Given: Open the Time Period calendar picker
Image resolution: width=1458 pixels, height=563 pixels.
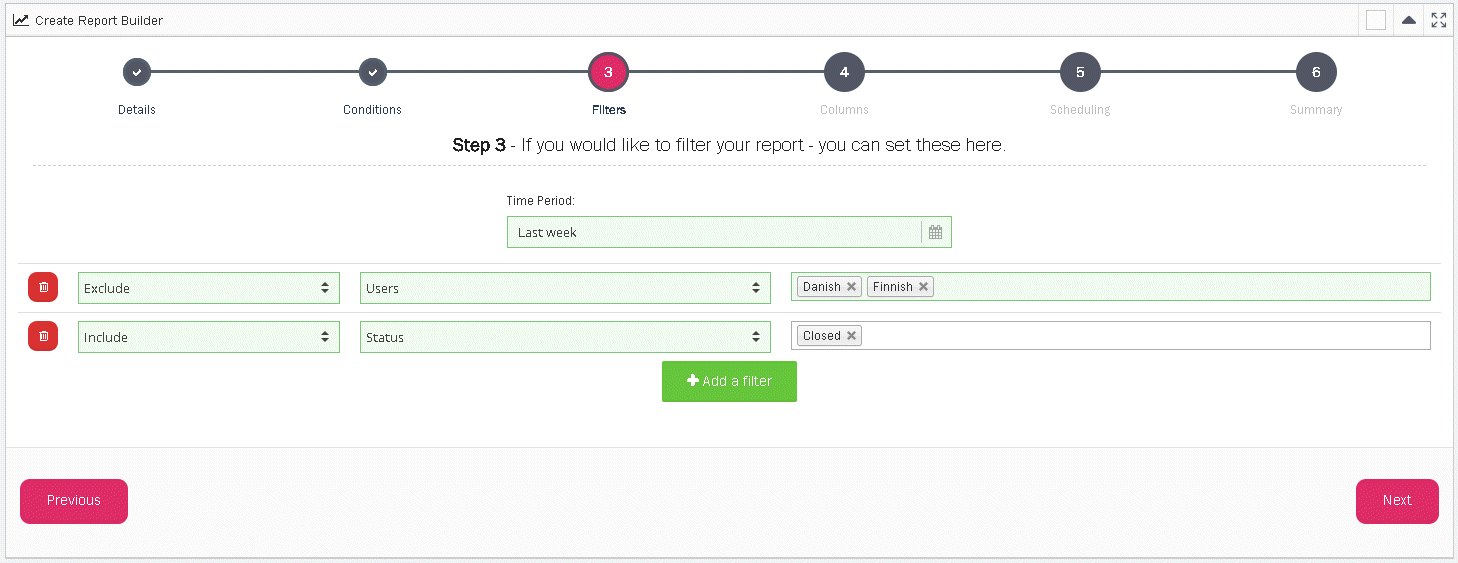Looking at the screenshot, I should 935,232.
